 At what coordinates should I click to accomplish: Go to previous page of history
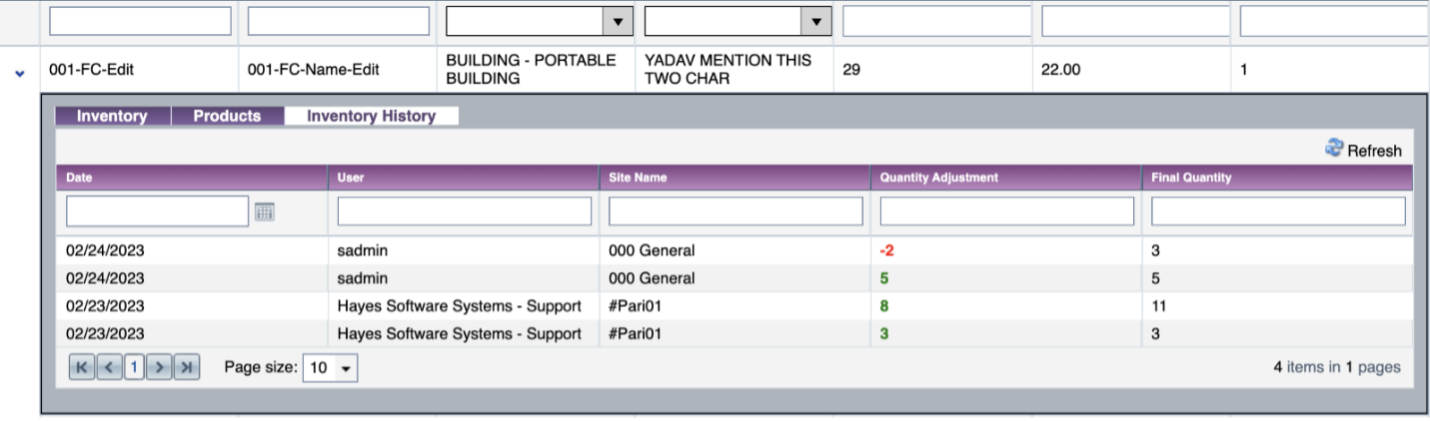tap(109, 368)
